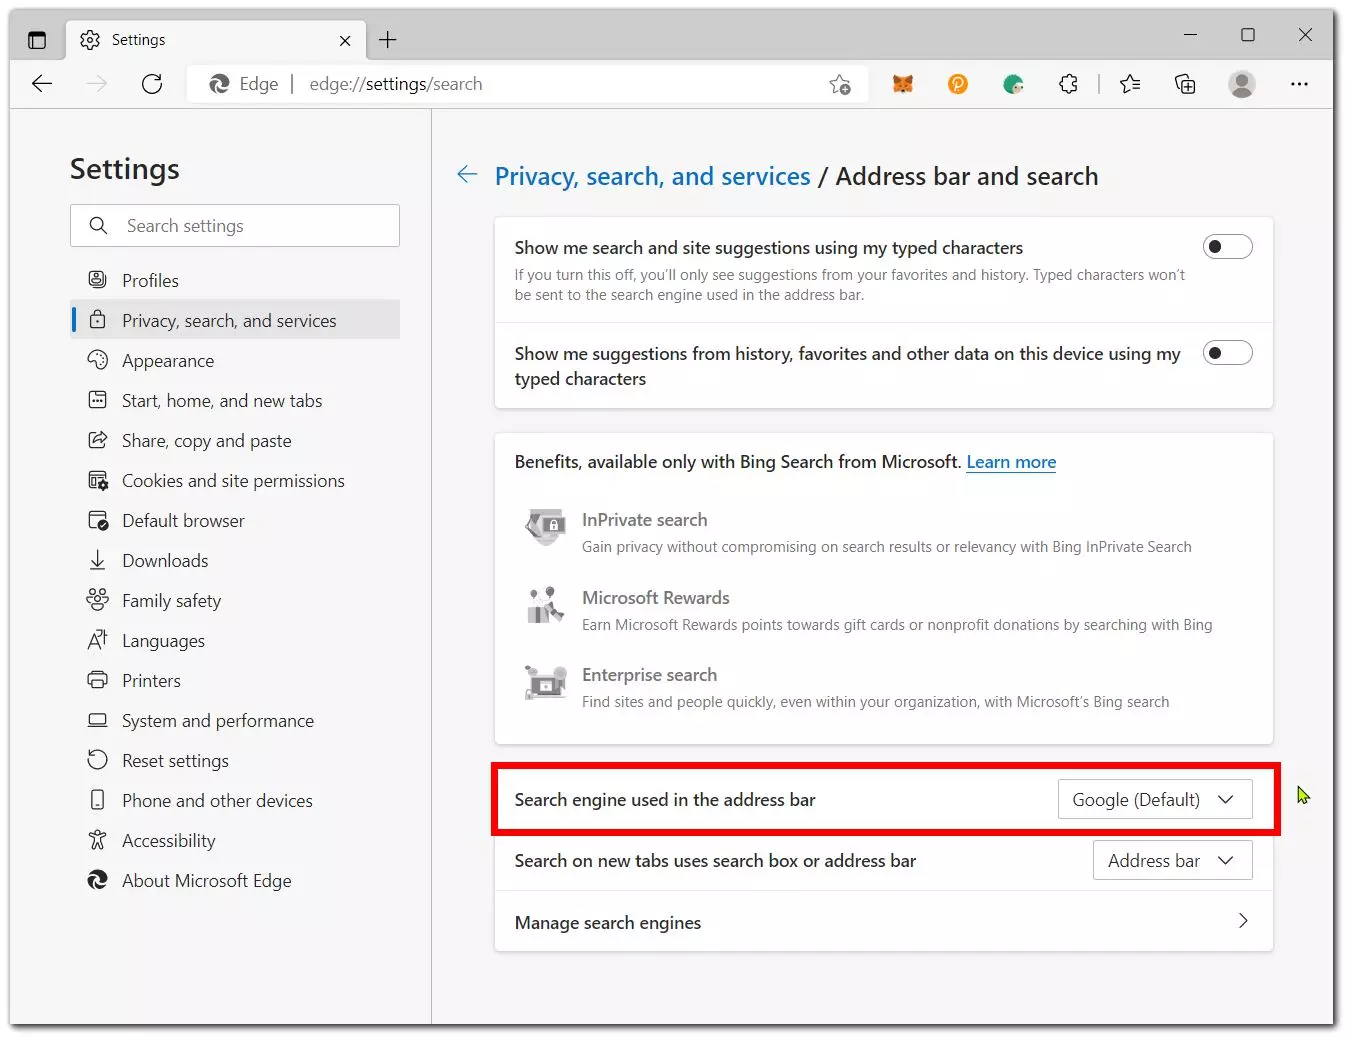Open Appearance settings
The image size is (1351, 1042).
pyautogui.click(x=235, y=360)
